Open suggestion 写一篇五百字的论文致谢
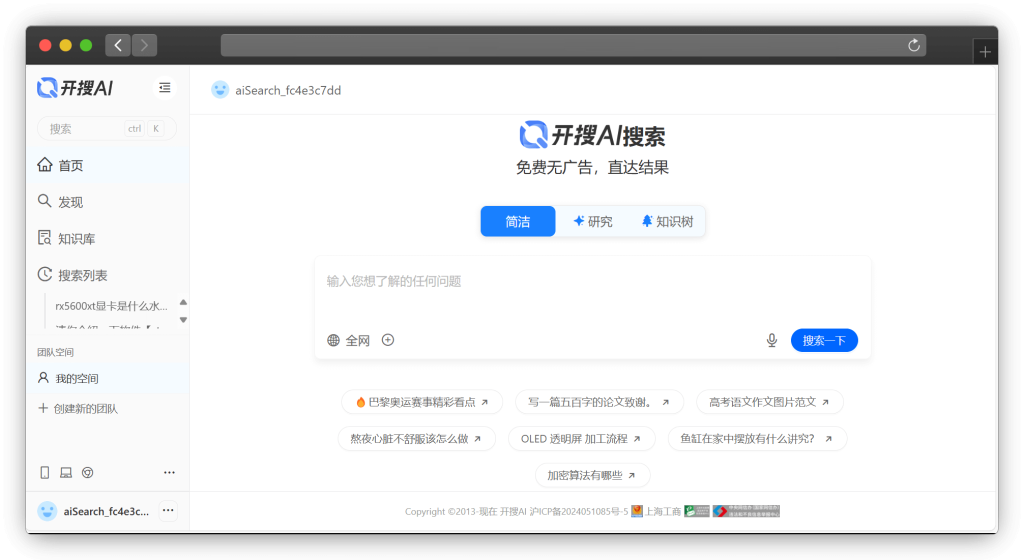The height and width of the screenshot is (560, 1024). [599, 402]
